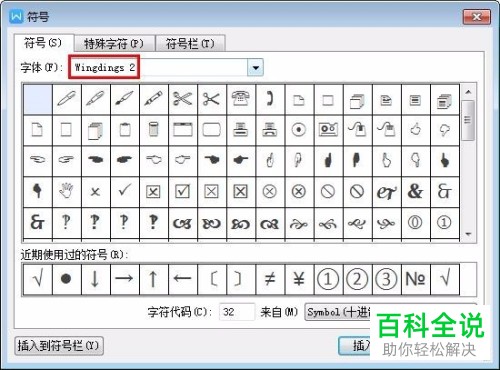The image size is (500, 370).
Task: Choose the recent № numero symbol
Action: click(415, 279)
